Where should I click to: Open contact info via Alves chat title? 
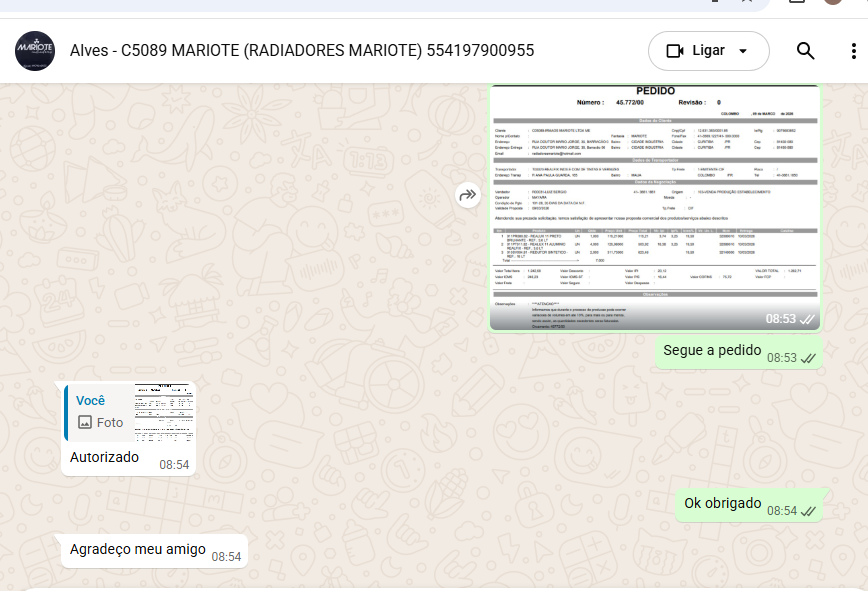pyautogui.click(x=302, y=51)
